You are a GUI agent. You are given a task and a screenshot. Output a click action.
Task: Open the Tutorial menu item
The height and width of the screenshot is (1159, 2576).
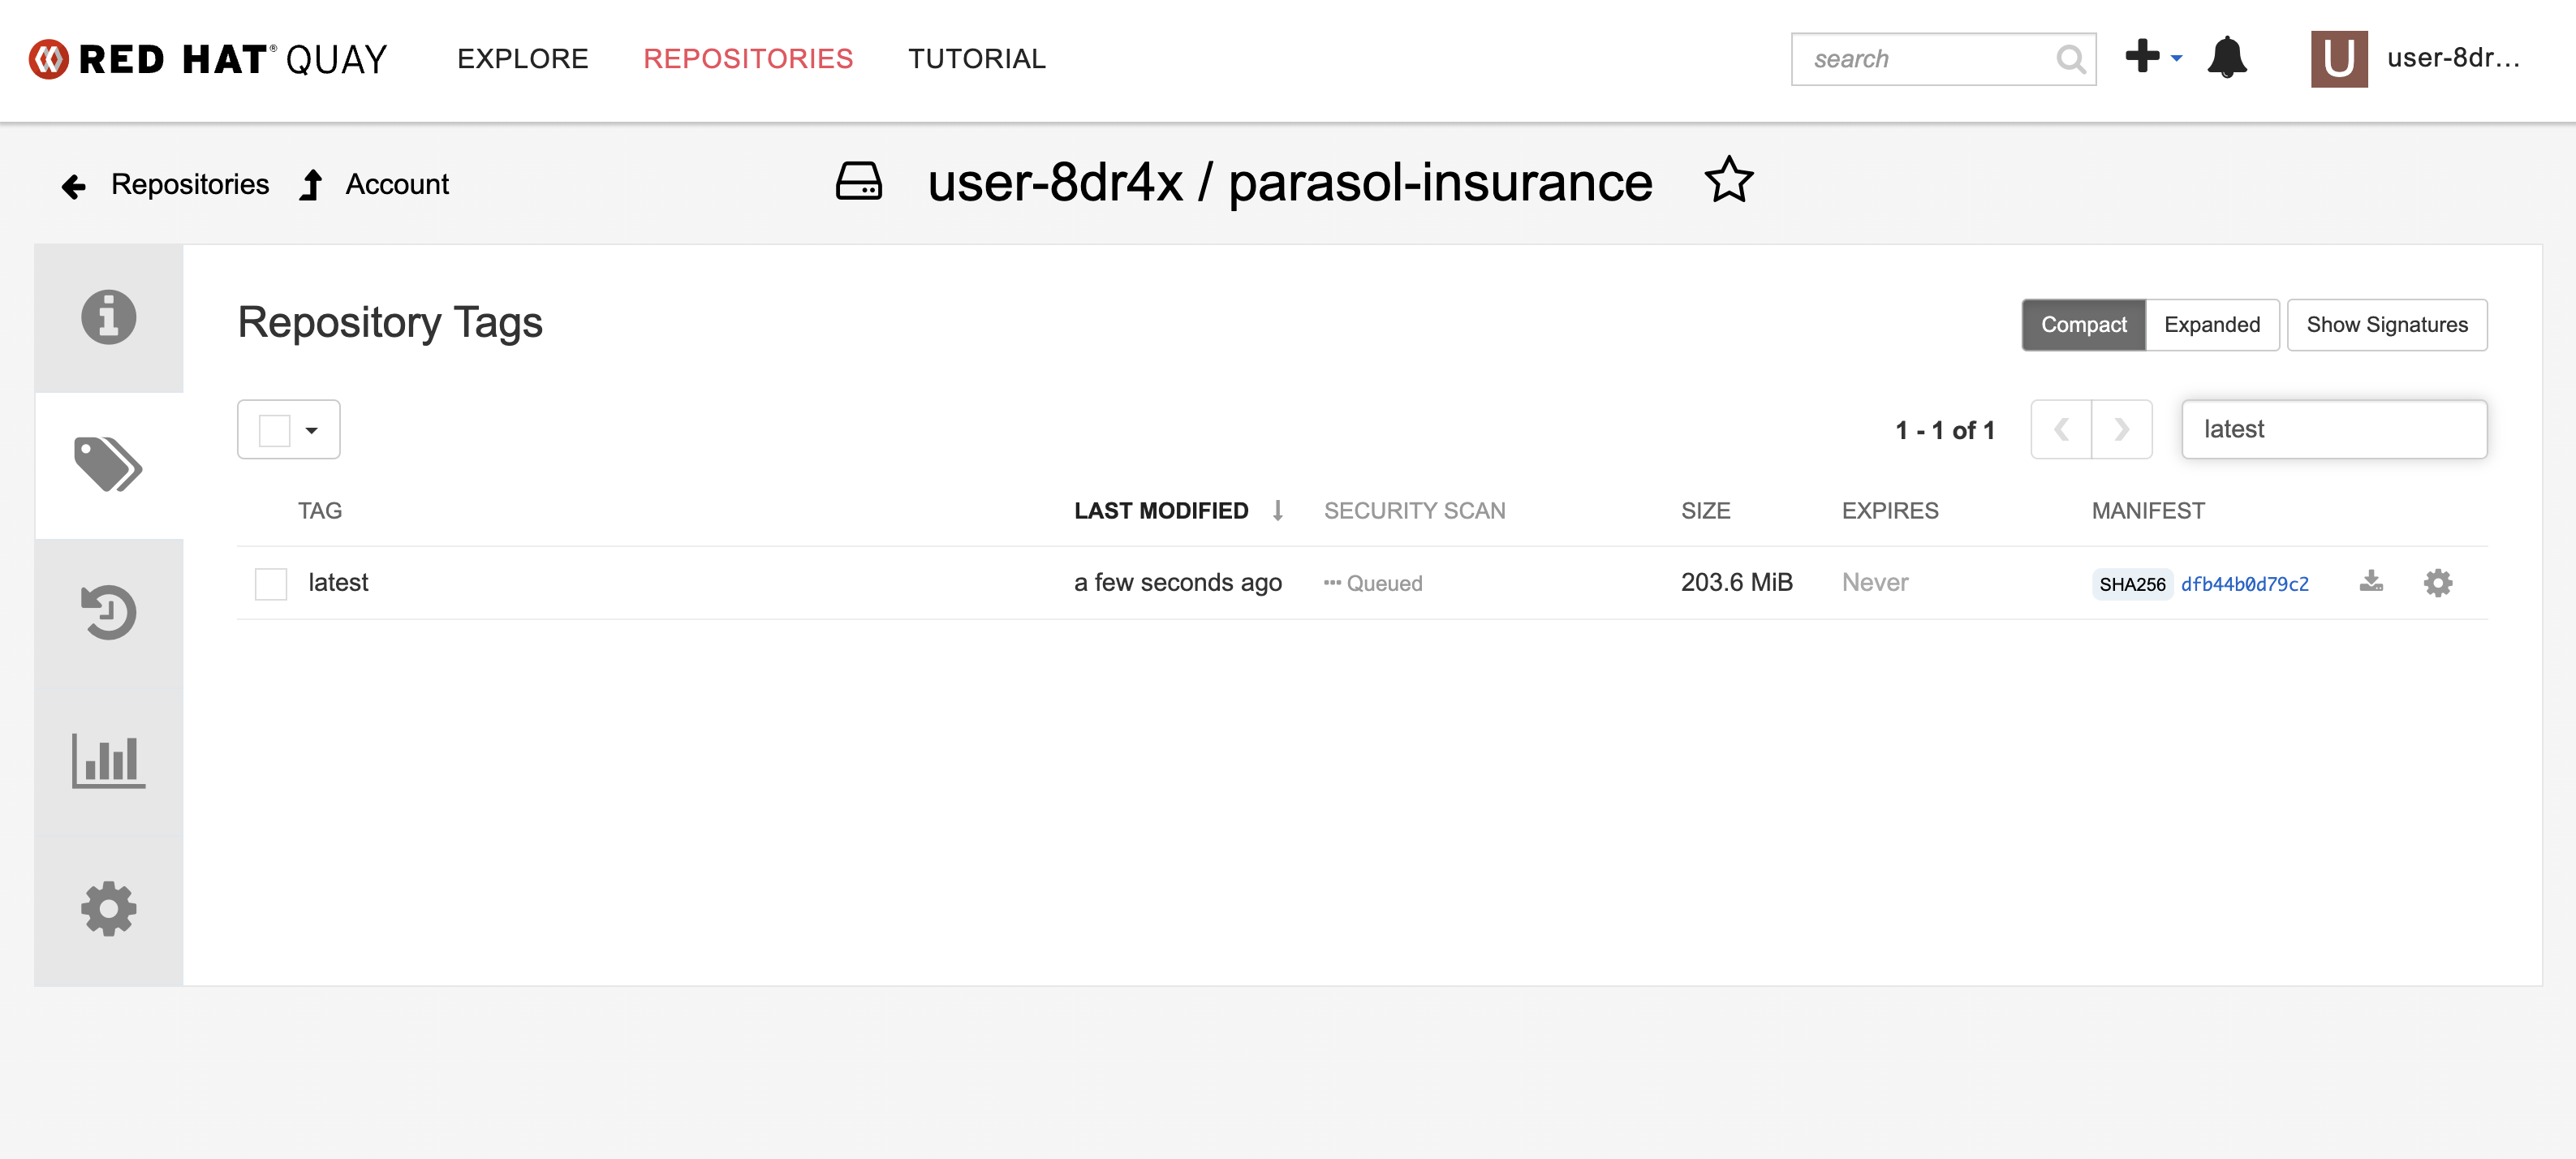tap(976, 59)
